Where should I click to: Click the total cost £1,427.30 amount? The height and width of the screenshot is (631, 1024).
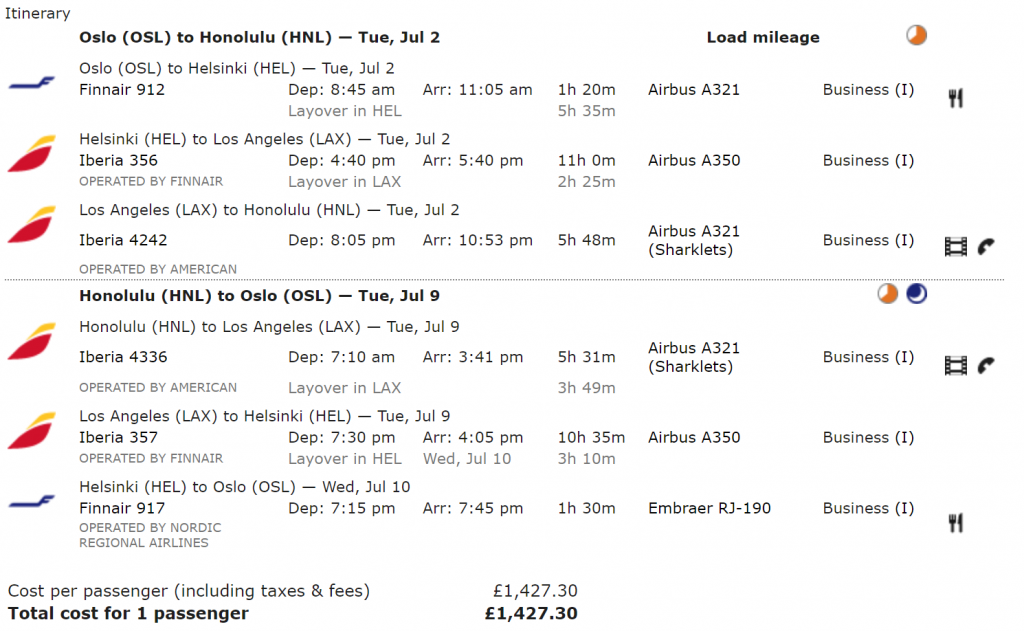[531, 613]
